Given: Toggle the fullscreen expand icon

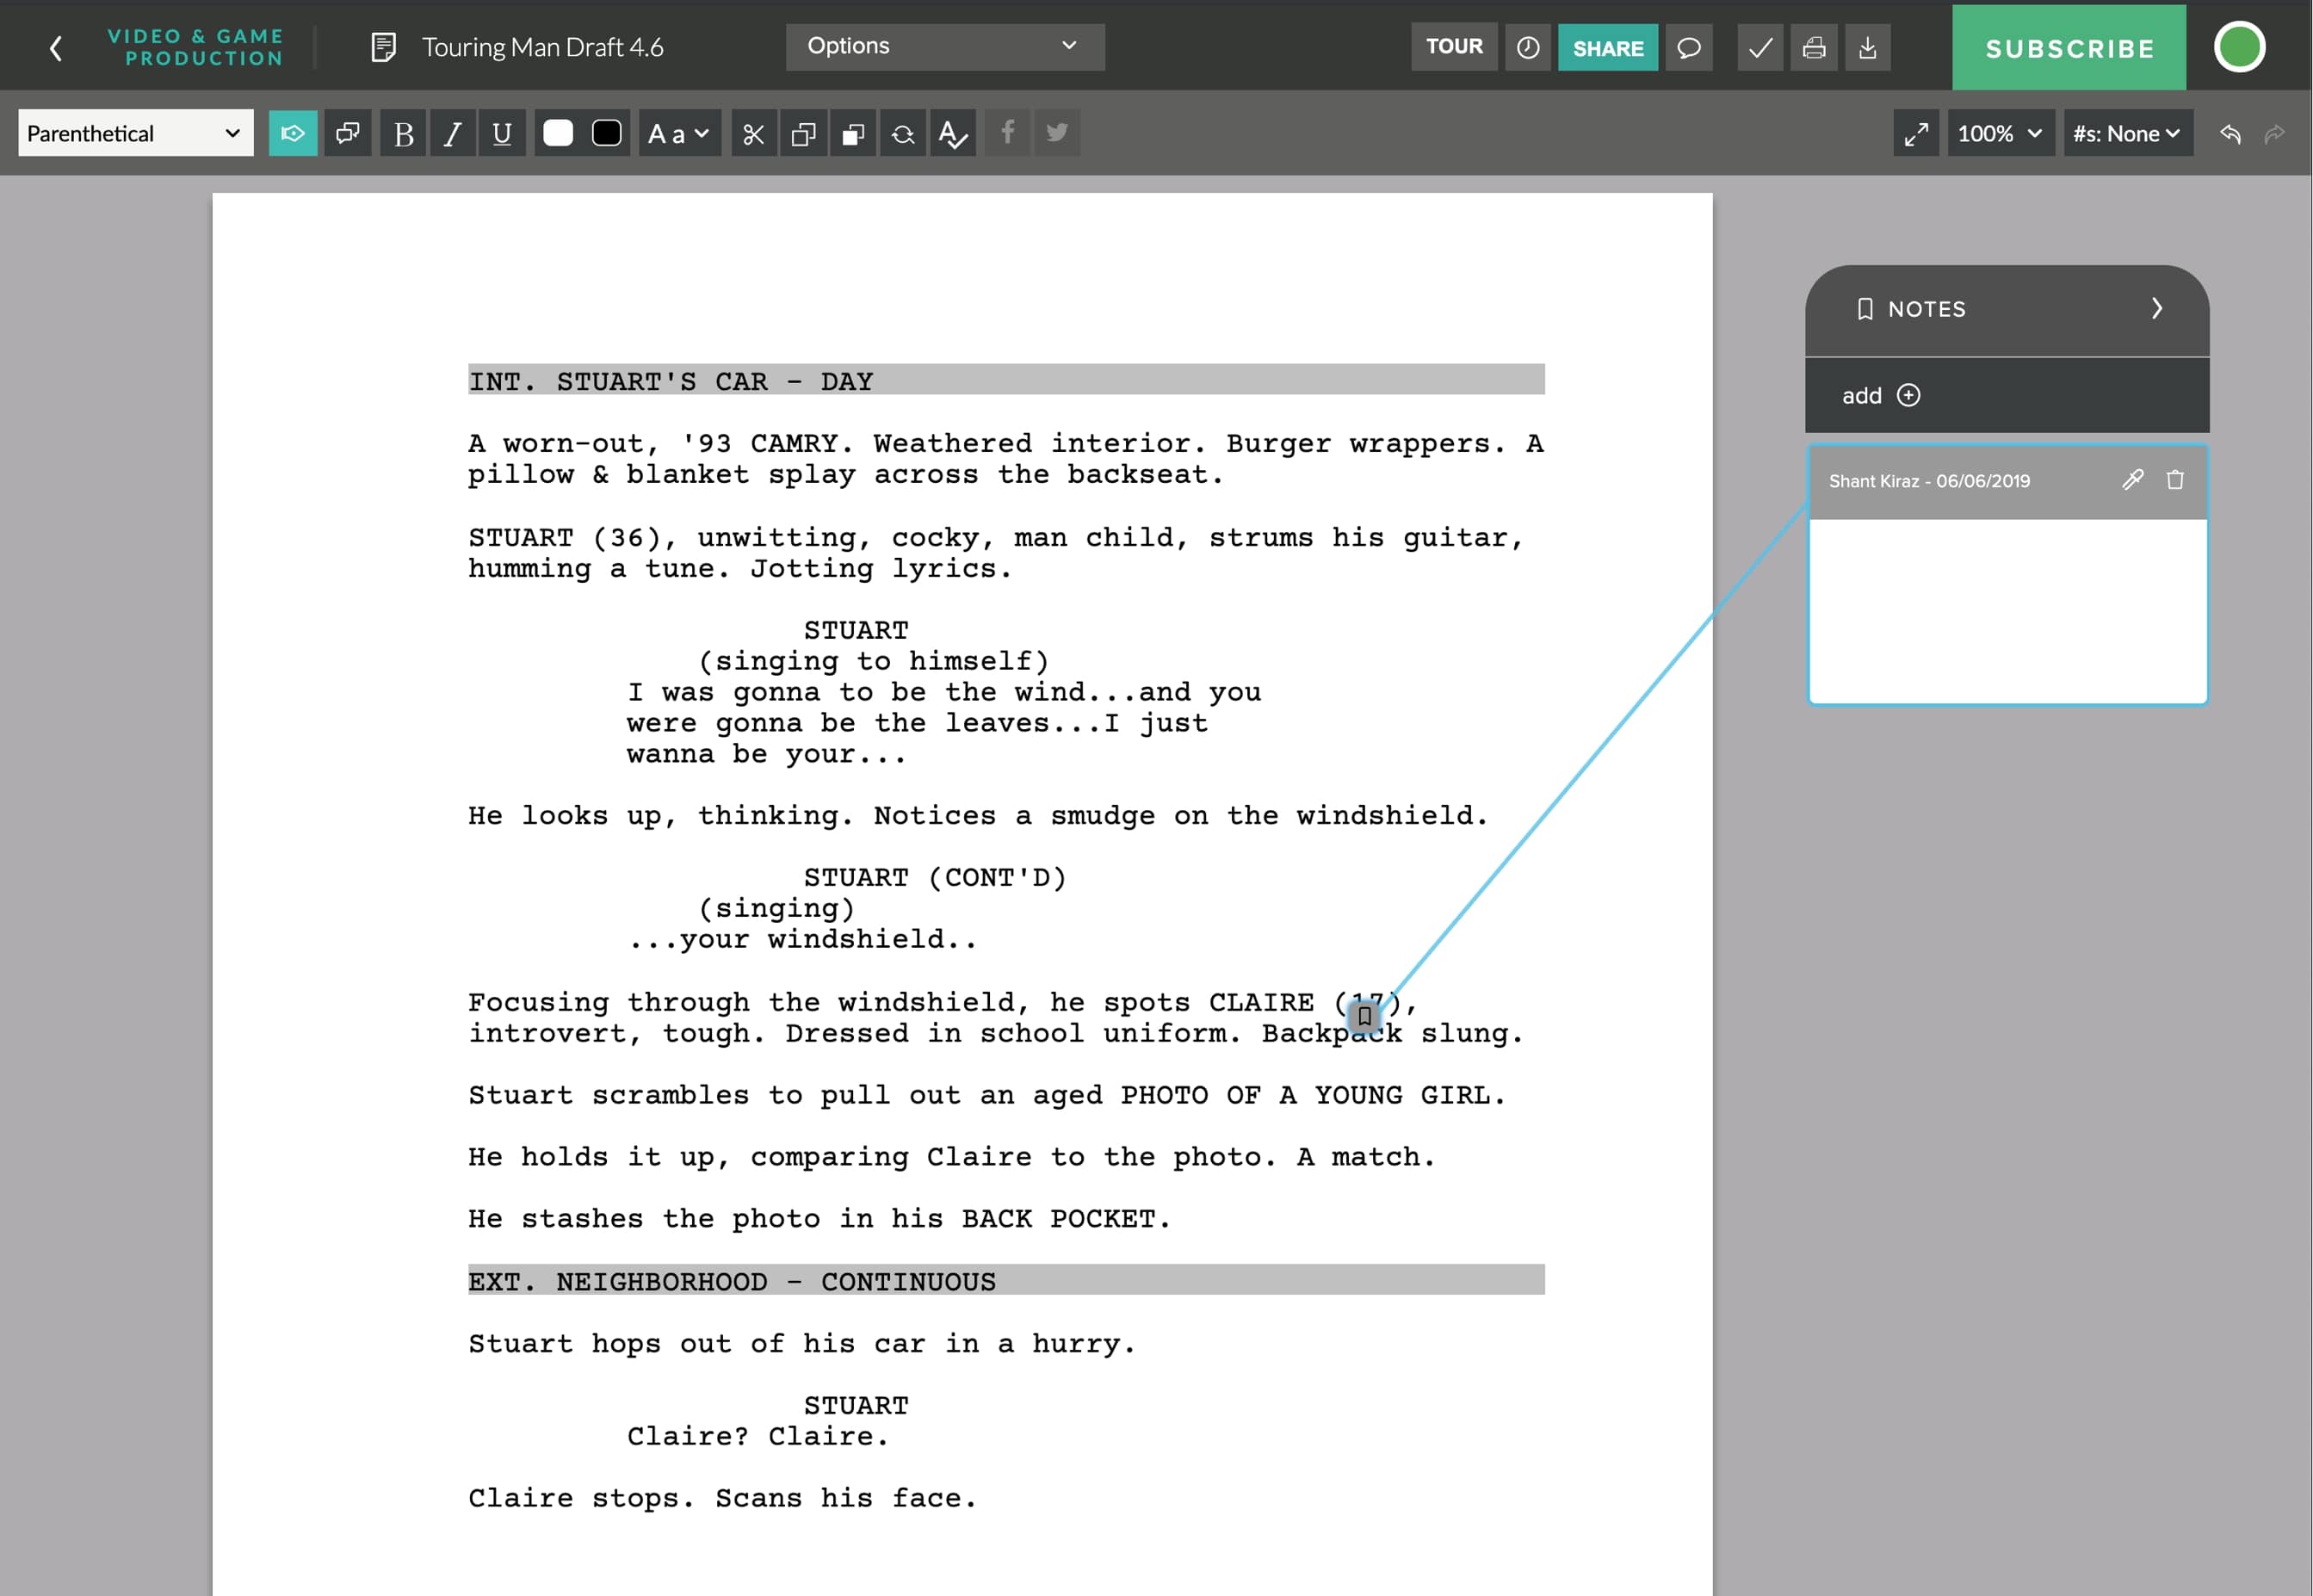Looking at the screenshot, I should [x=1916, y=133].
